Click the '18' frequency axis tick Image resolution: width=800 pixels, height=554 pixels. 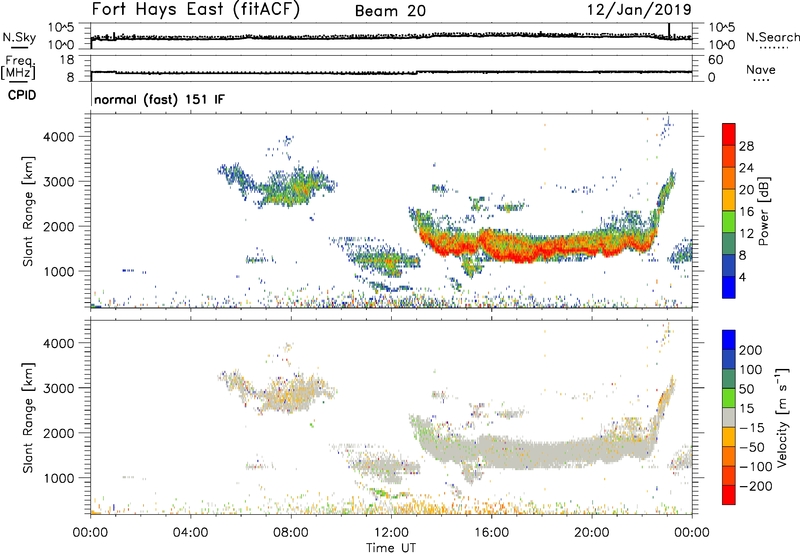pos(67,60)
